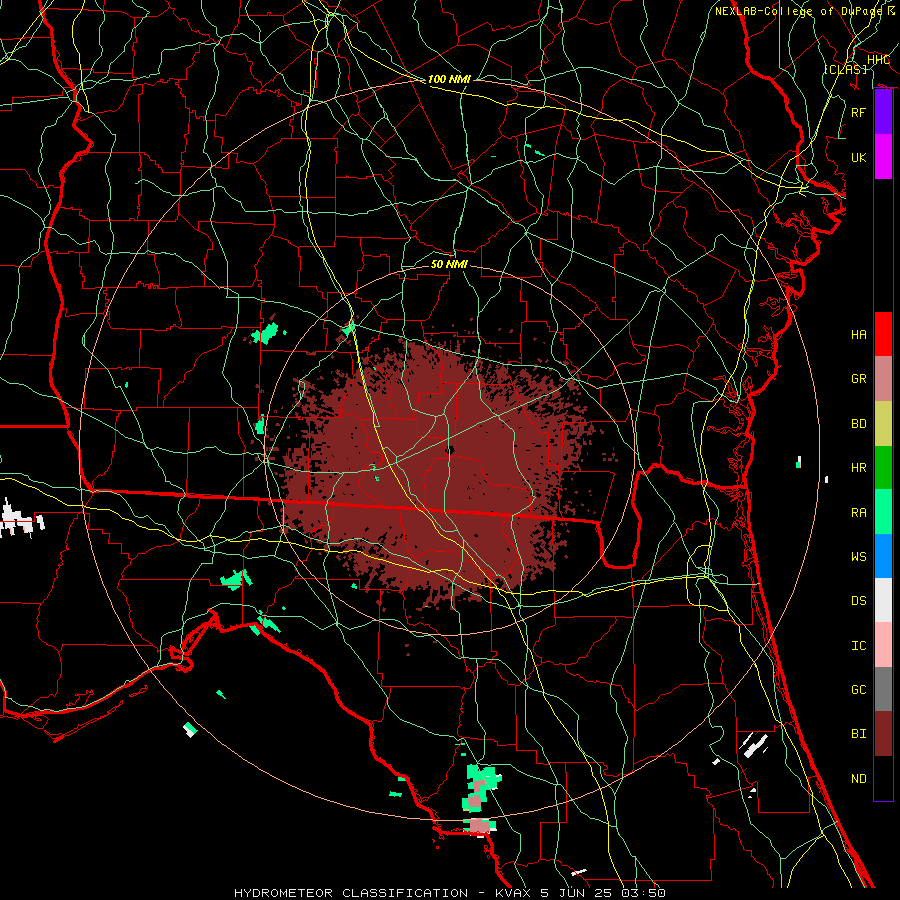Screen dimensions: 900x900
Task: Click the IC light pink legend swatch
Action: pyautogui.click(x=883, y=645)
